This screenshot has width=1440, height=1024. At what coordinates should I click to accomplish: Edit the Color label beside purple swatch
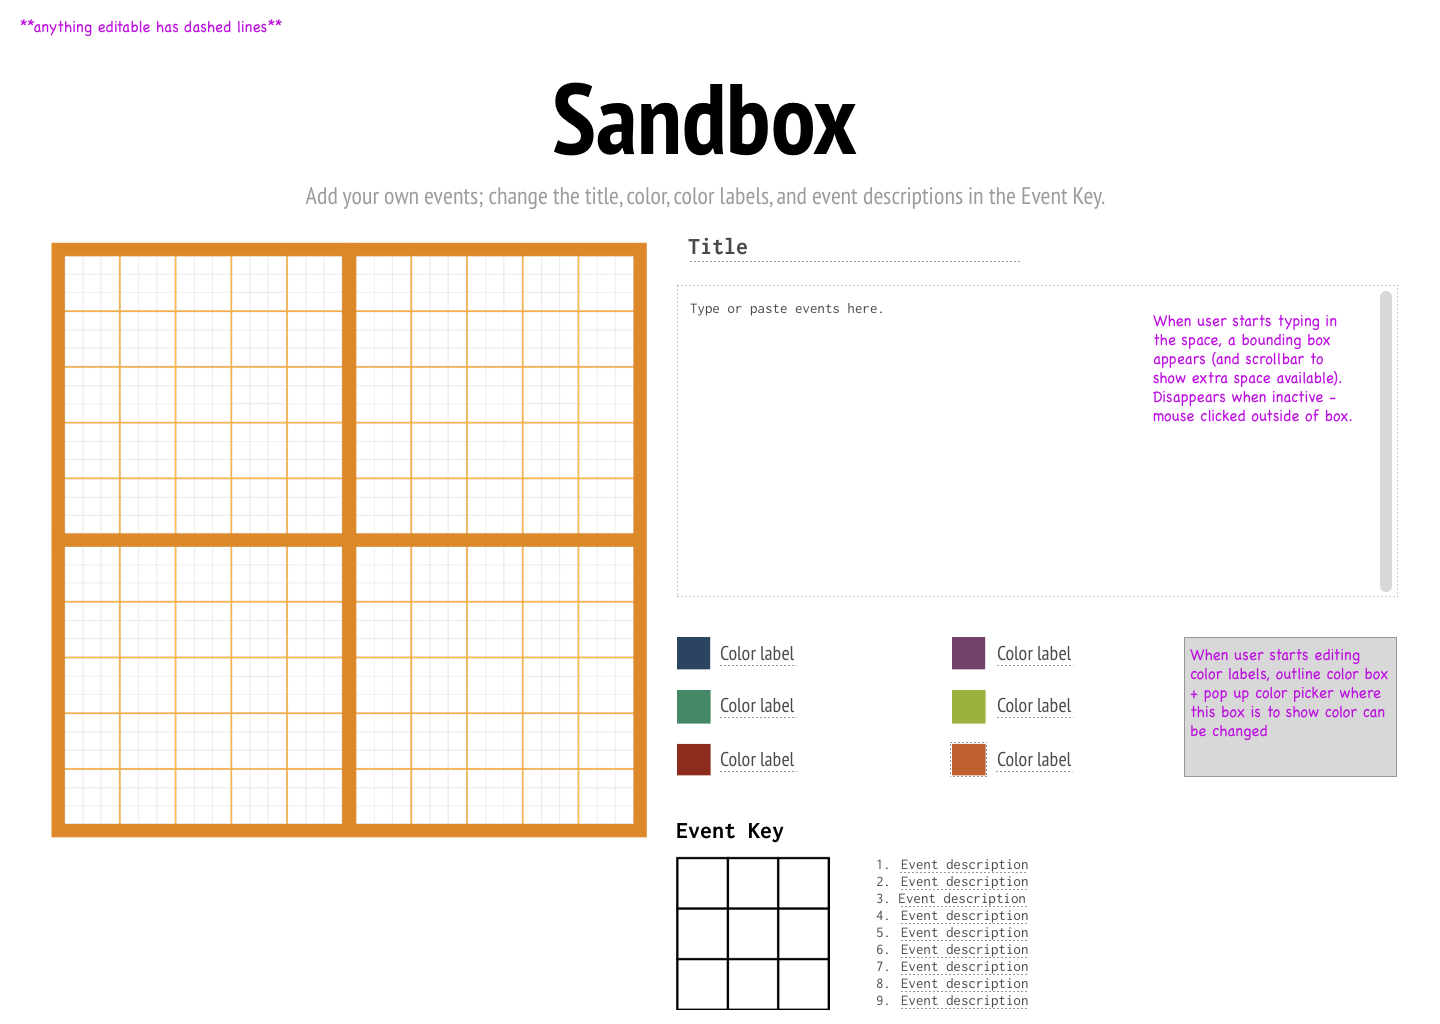click(1034, 654)
